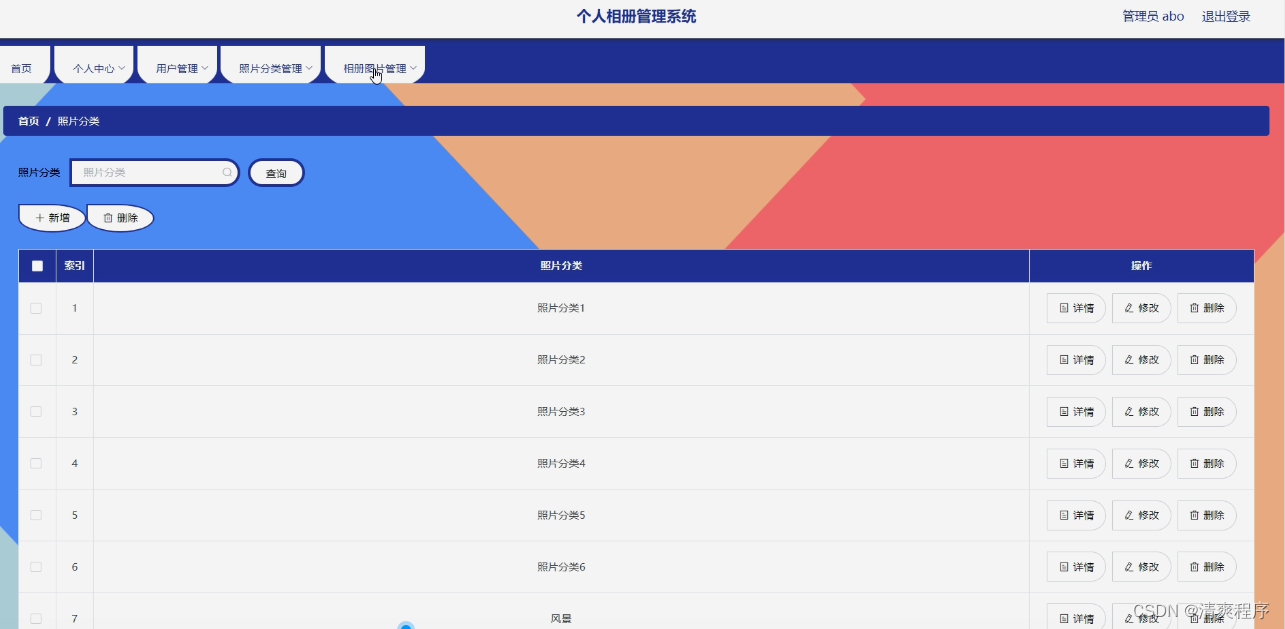Click 删除 for row 照片分类4

pos(1206,464)
